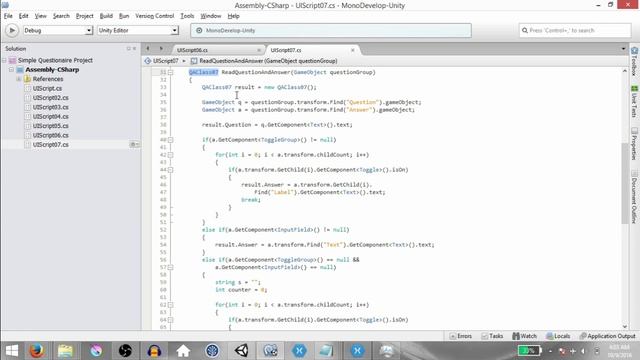Open the document tab list dropdown arrow
The width and height of the screenshot is (640, 360).
[x=623, y=49]
